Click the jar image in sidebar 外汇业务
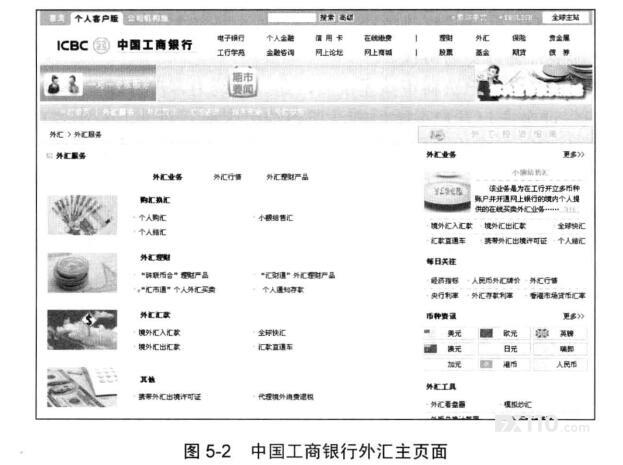This screenshot has width=623, height=465. tap(447, 192)
